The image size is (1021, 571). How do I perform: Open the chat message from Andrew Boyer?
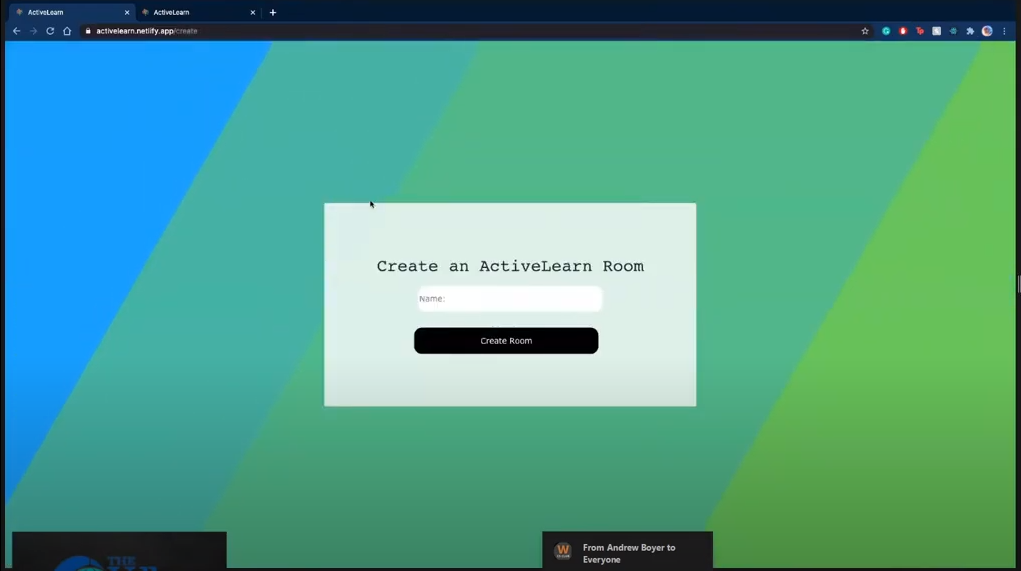point(627,551)
